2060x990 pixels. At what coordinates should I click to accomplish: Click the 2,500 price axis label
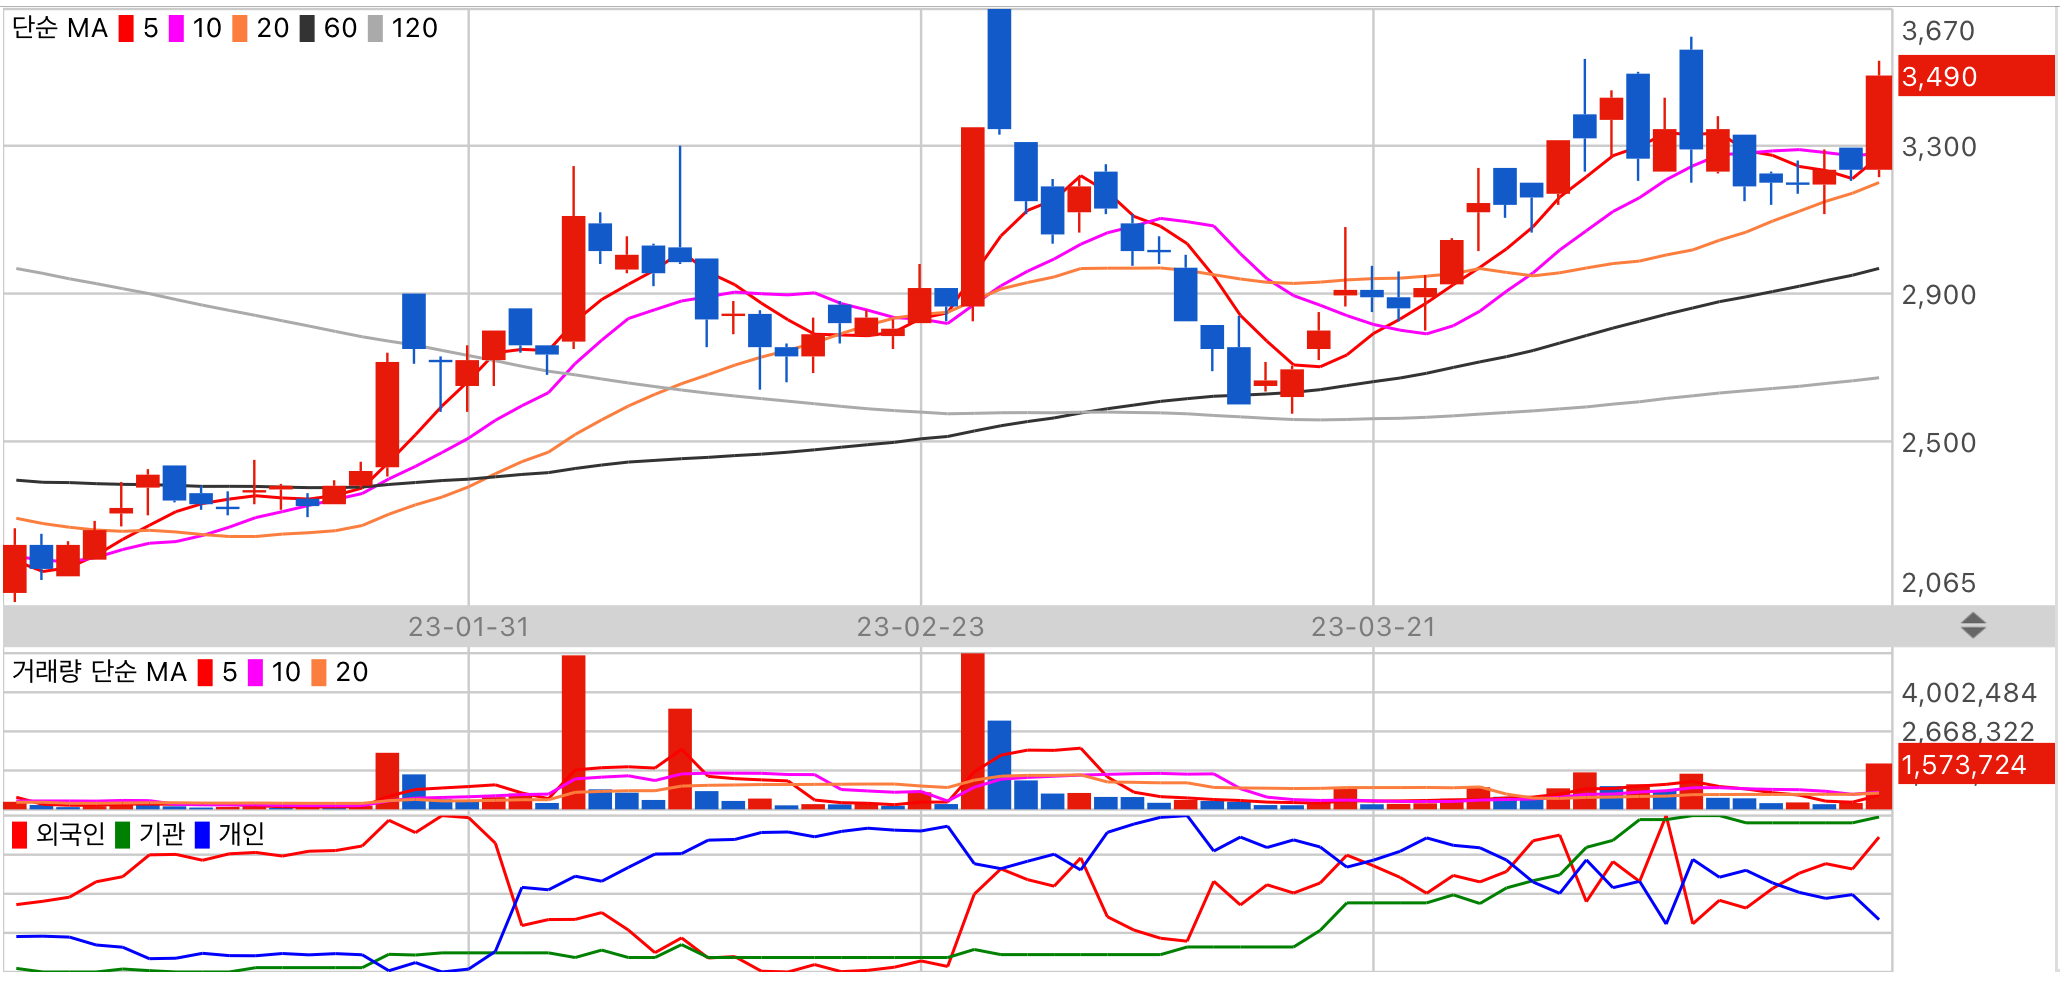1938,443
